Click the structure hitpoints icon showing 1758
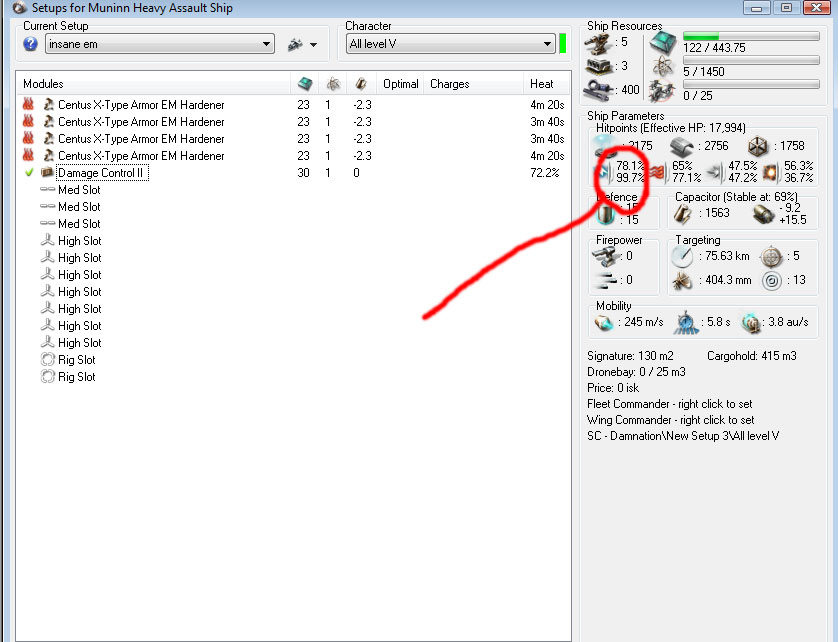838x642 pixels. click(757, 146)
